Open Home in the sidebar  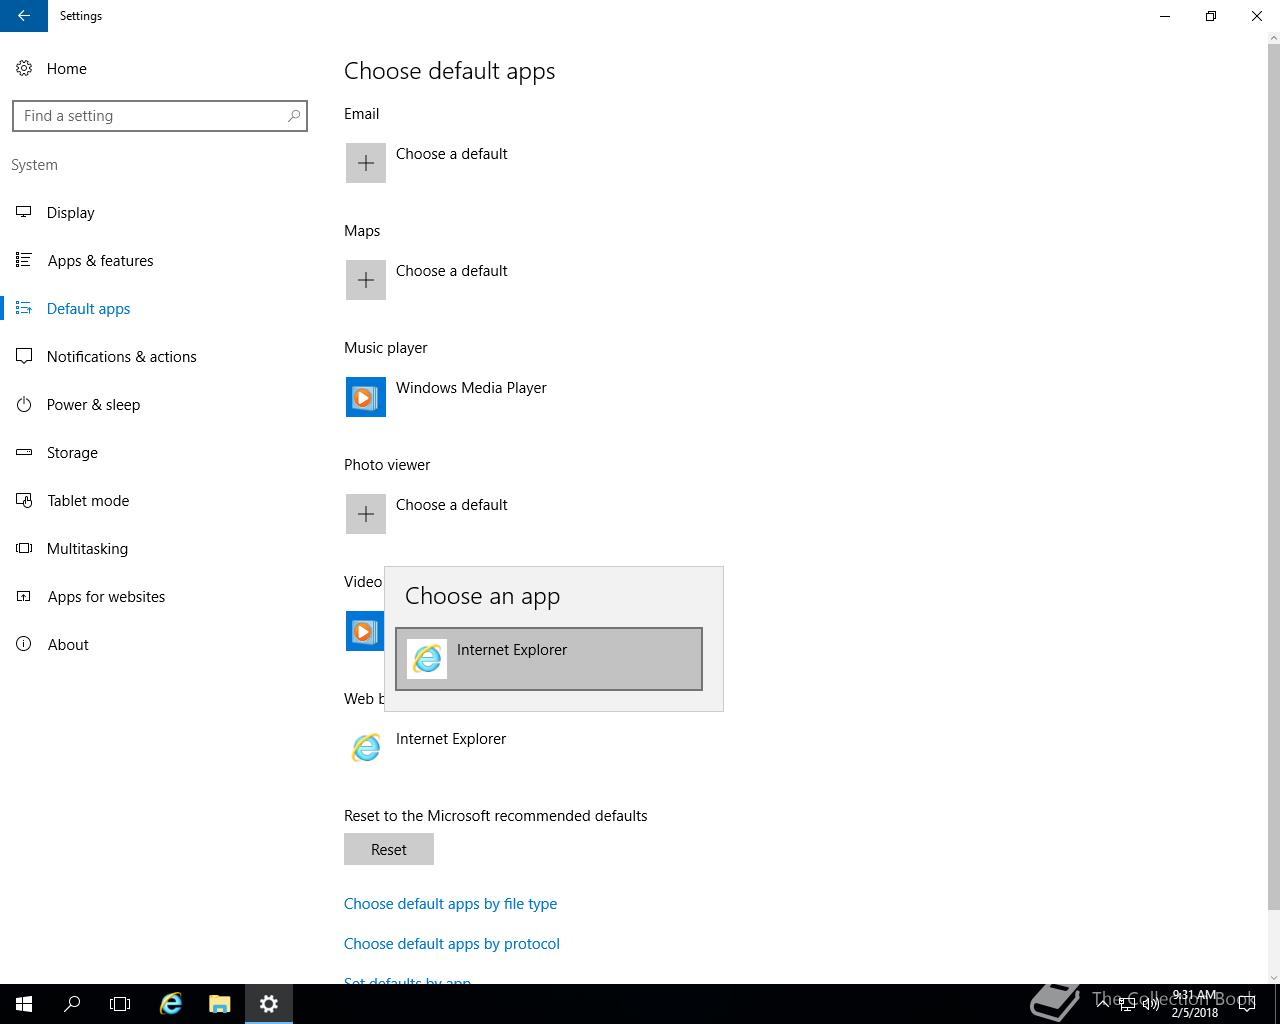(x=66, y=69)
